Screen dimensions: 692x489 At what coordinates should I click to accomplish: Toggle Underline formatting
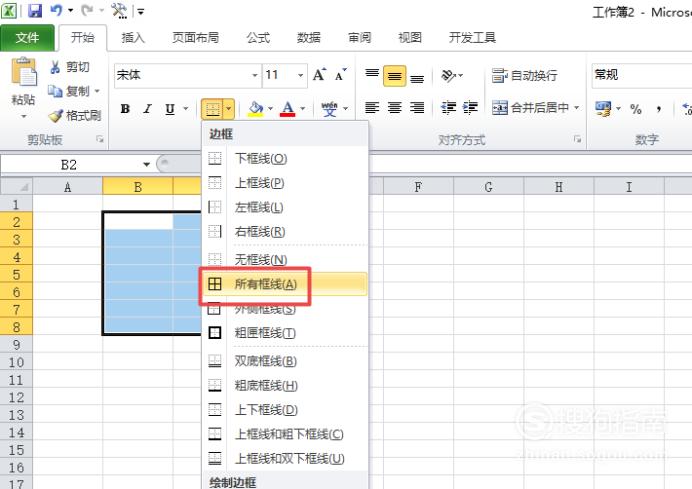pos(170,109)
